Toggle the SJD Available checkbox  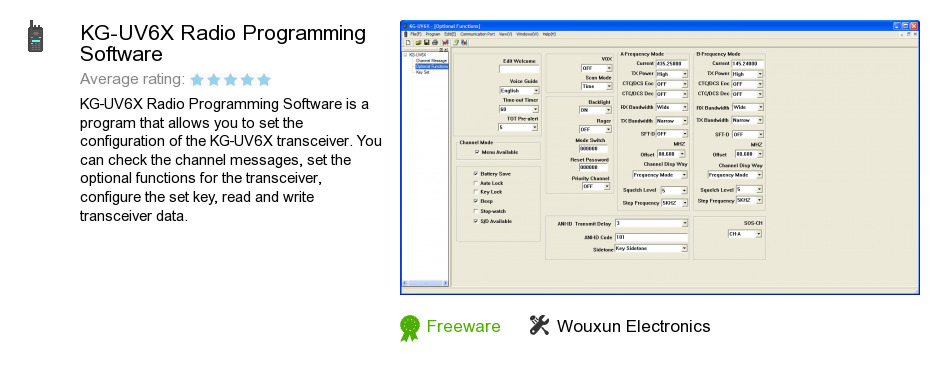click(475, 221)
